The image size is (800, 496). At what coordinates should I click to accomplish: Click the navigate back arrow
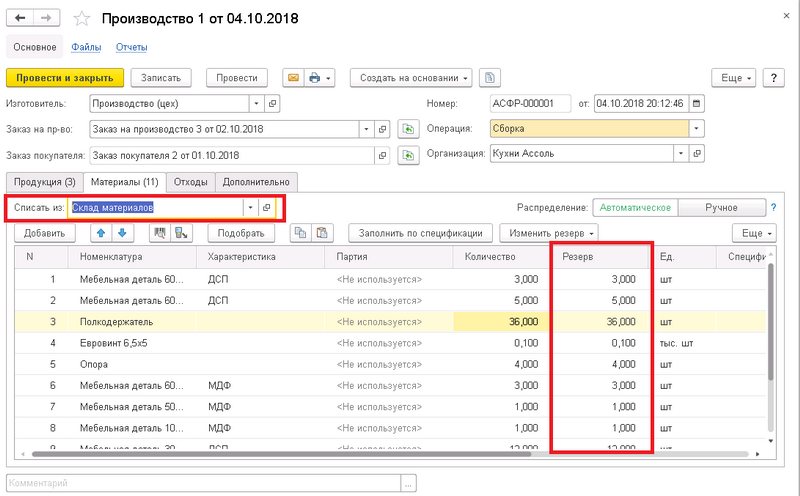[x=21, y=19]
